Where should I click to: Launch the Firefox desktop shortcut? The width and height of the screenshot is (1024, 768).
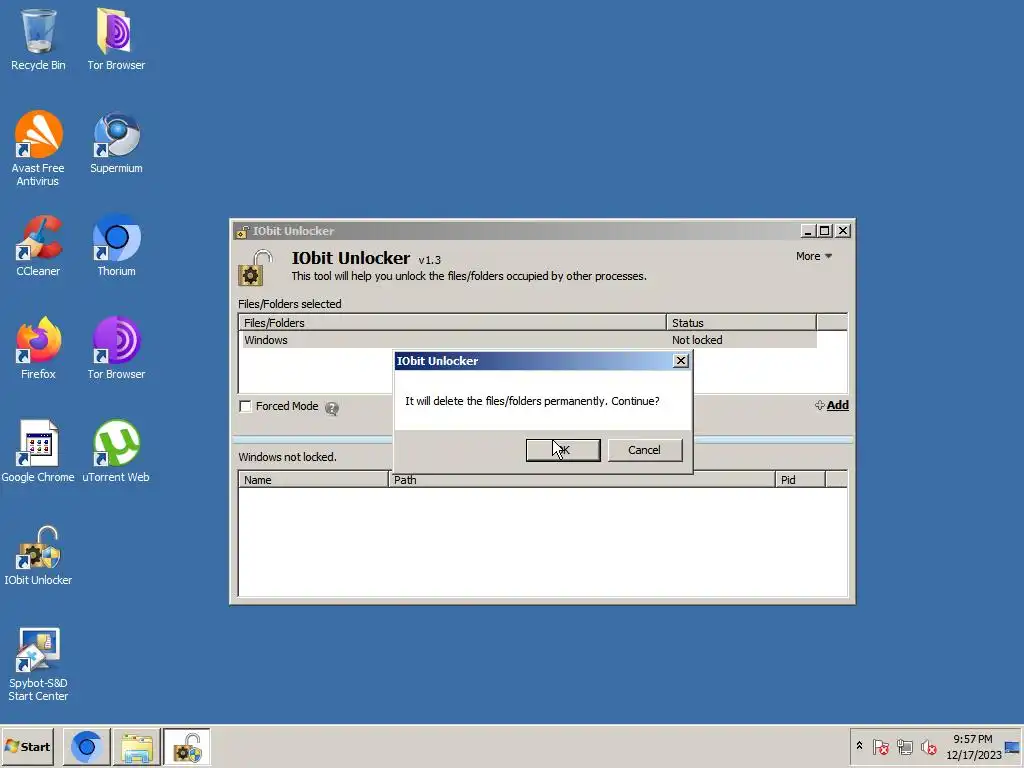click(38, 348)
